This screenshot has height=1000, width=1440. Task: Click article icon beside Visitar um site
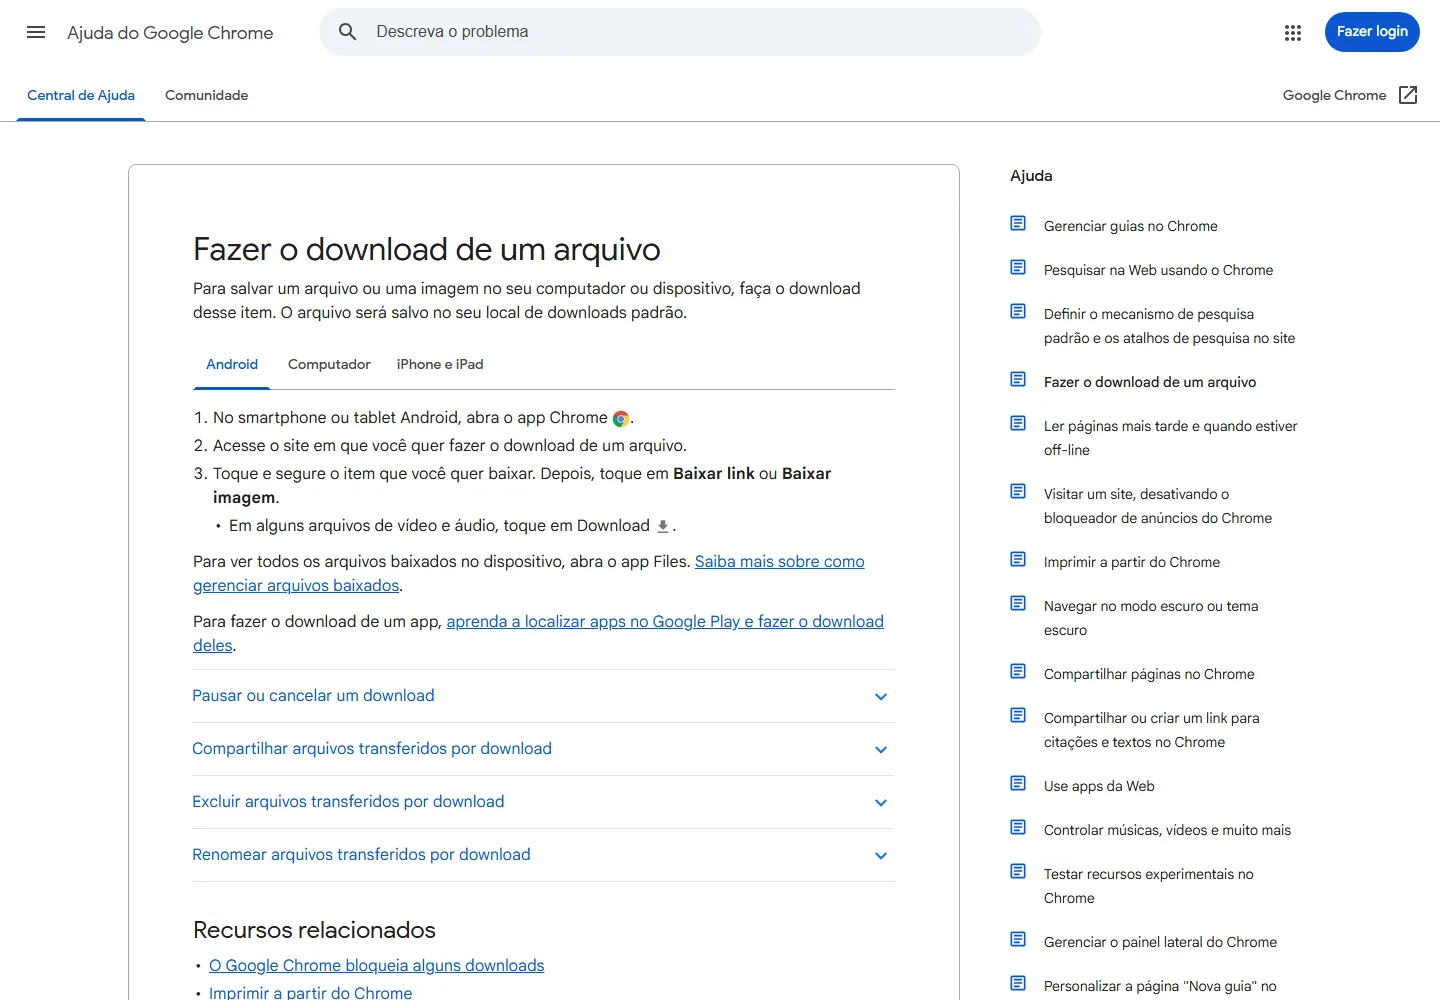click(x=1018, y=491)
